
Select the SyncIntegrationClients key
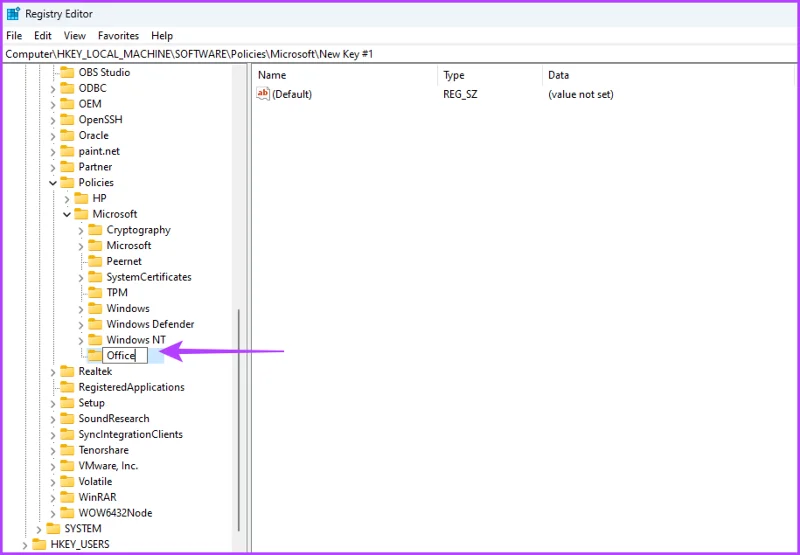point(131,434)
